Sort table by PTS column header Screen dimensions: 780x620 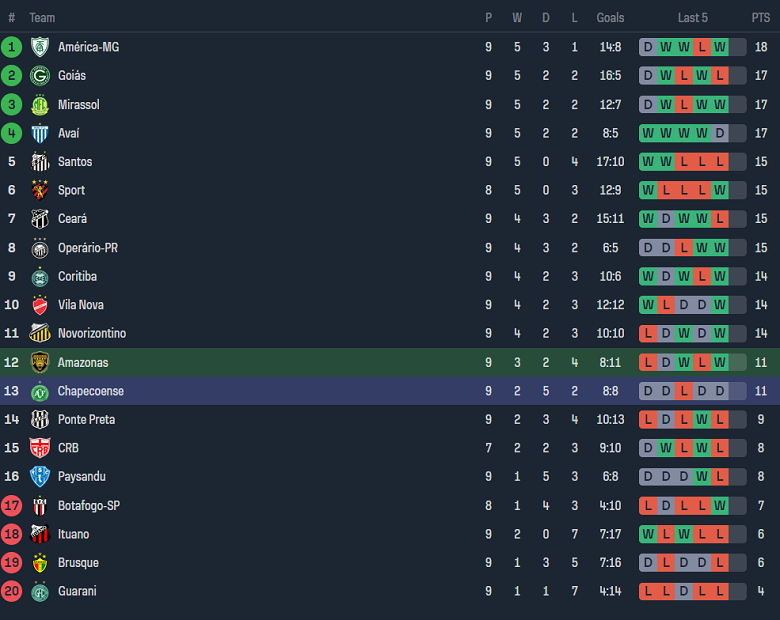(x=761, y=18)
